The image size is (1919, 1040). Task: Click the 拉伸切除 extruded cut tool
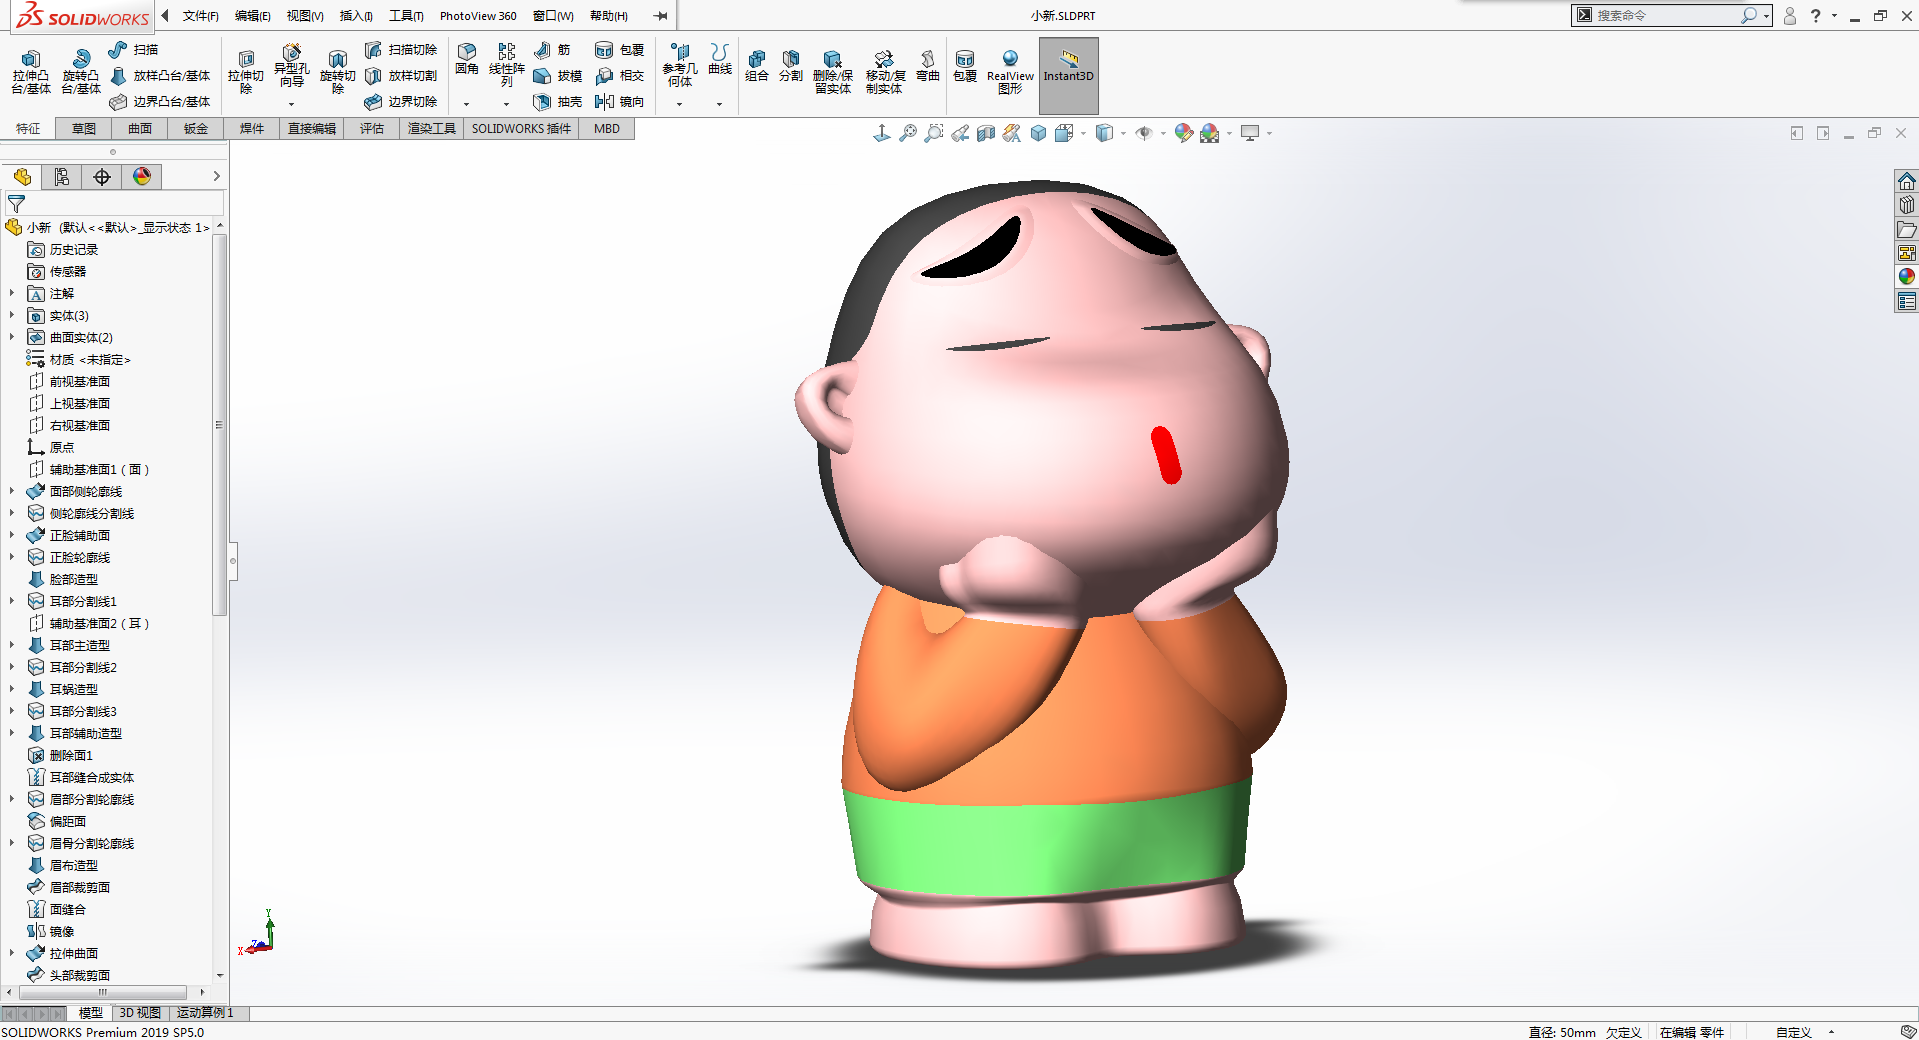click(x=245, y=71)
